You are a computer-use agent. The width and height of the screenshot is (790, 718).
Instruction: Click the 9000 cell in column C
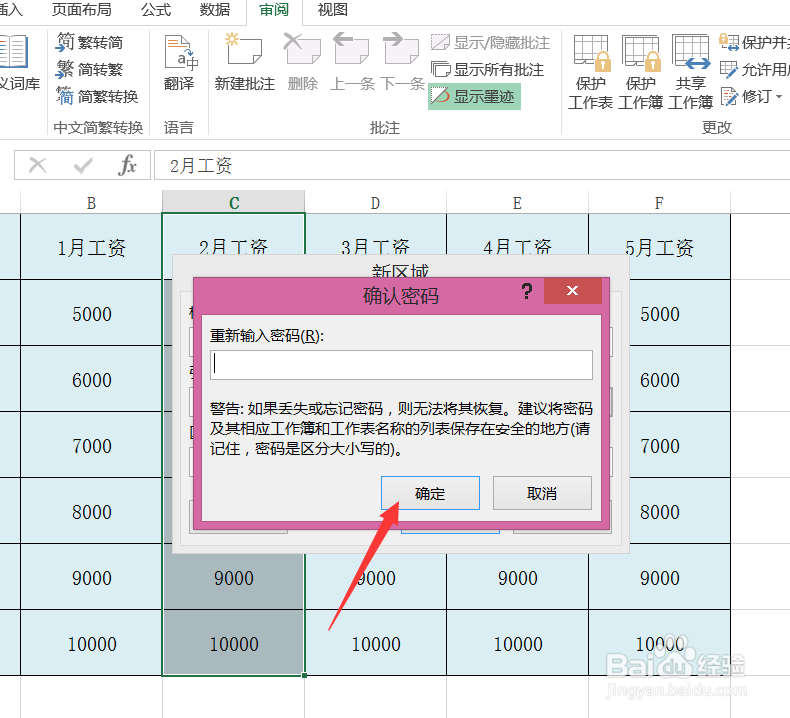(x=234, y=577)
